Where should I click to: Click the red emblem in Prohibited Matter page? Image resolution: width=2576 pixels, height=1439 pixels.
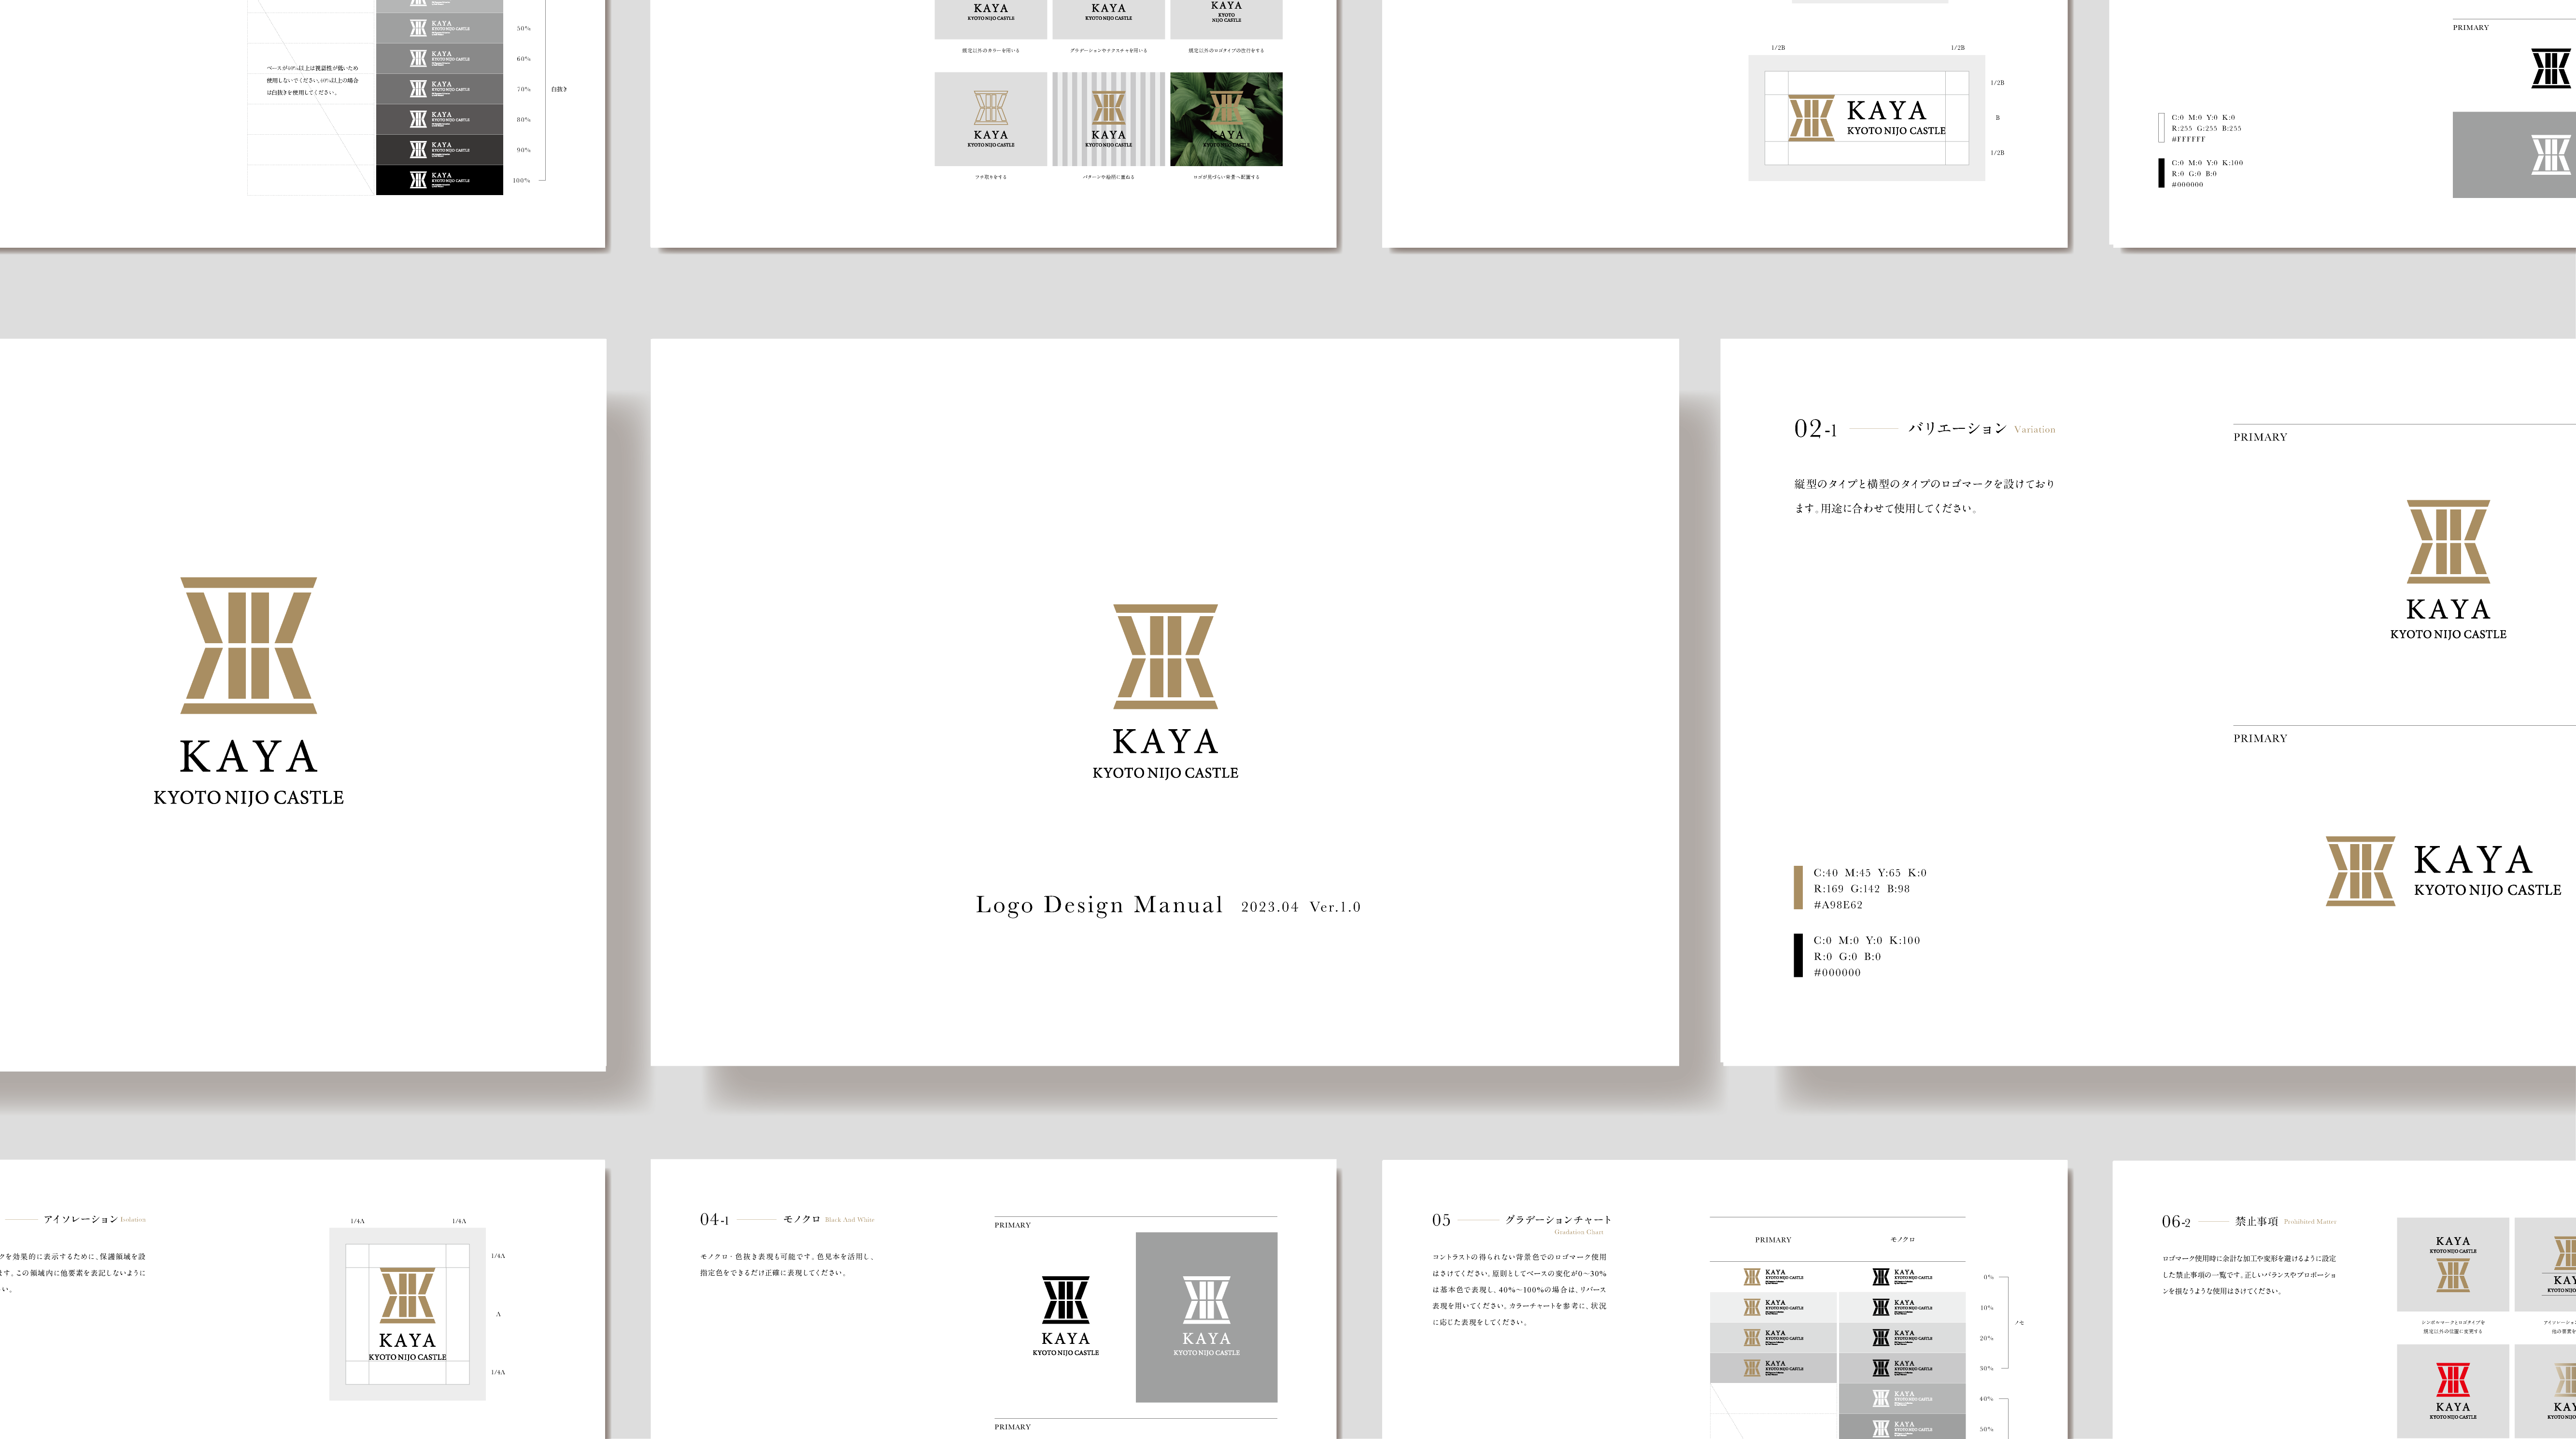pyautogui.click(x=2452, y=1380)
